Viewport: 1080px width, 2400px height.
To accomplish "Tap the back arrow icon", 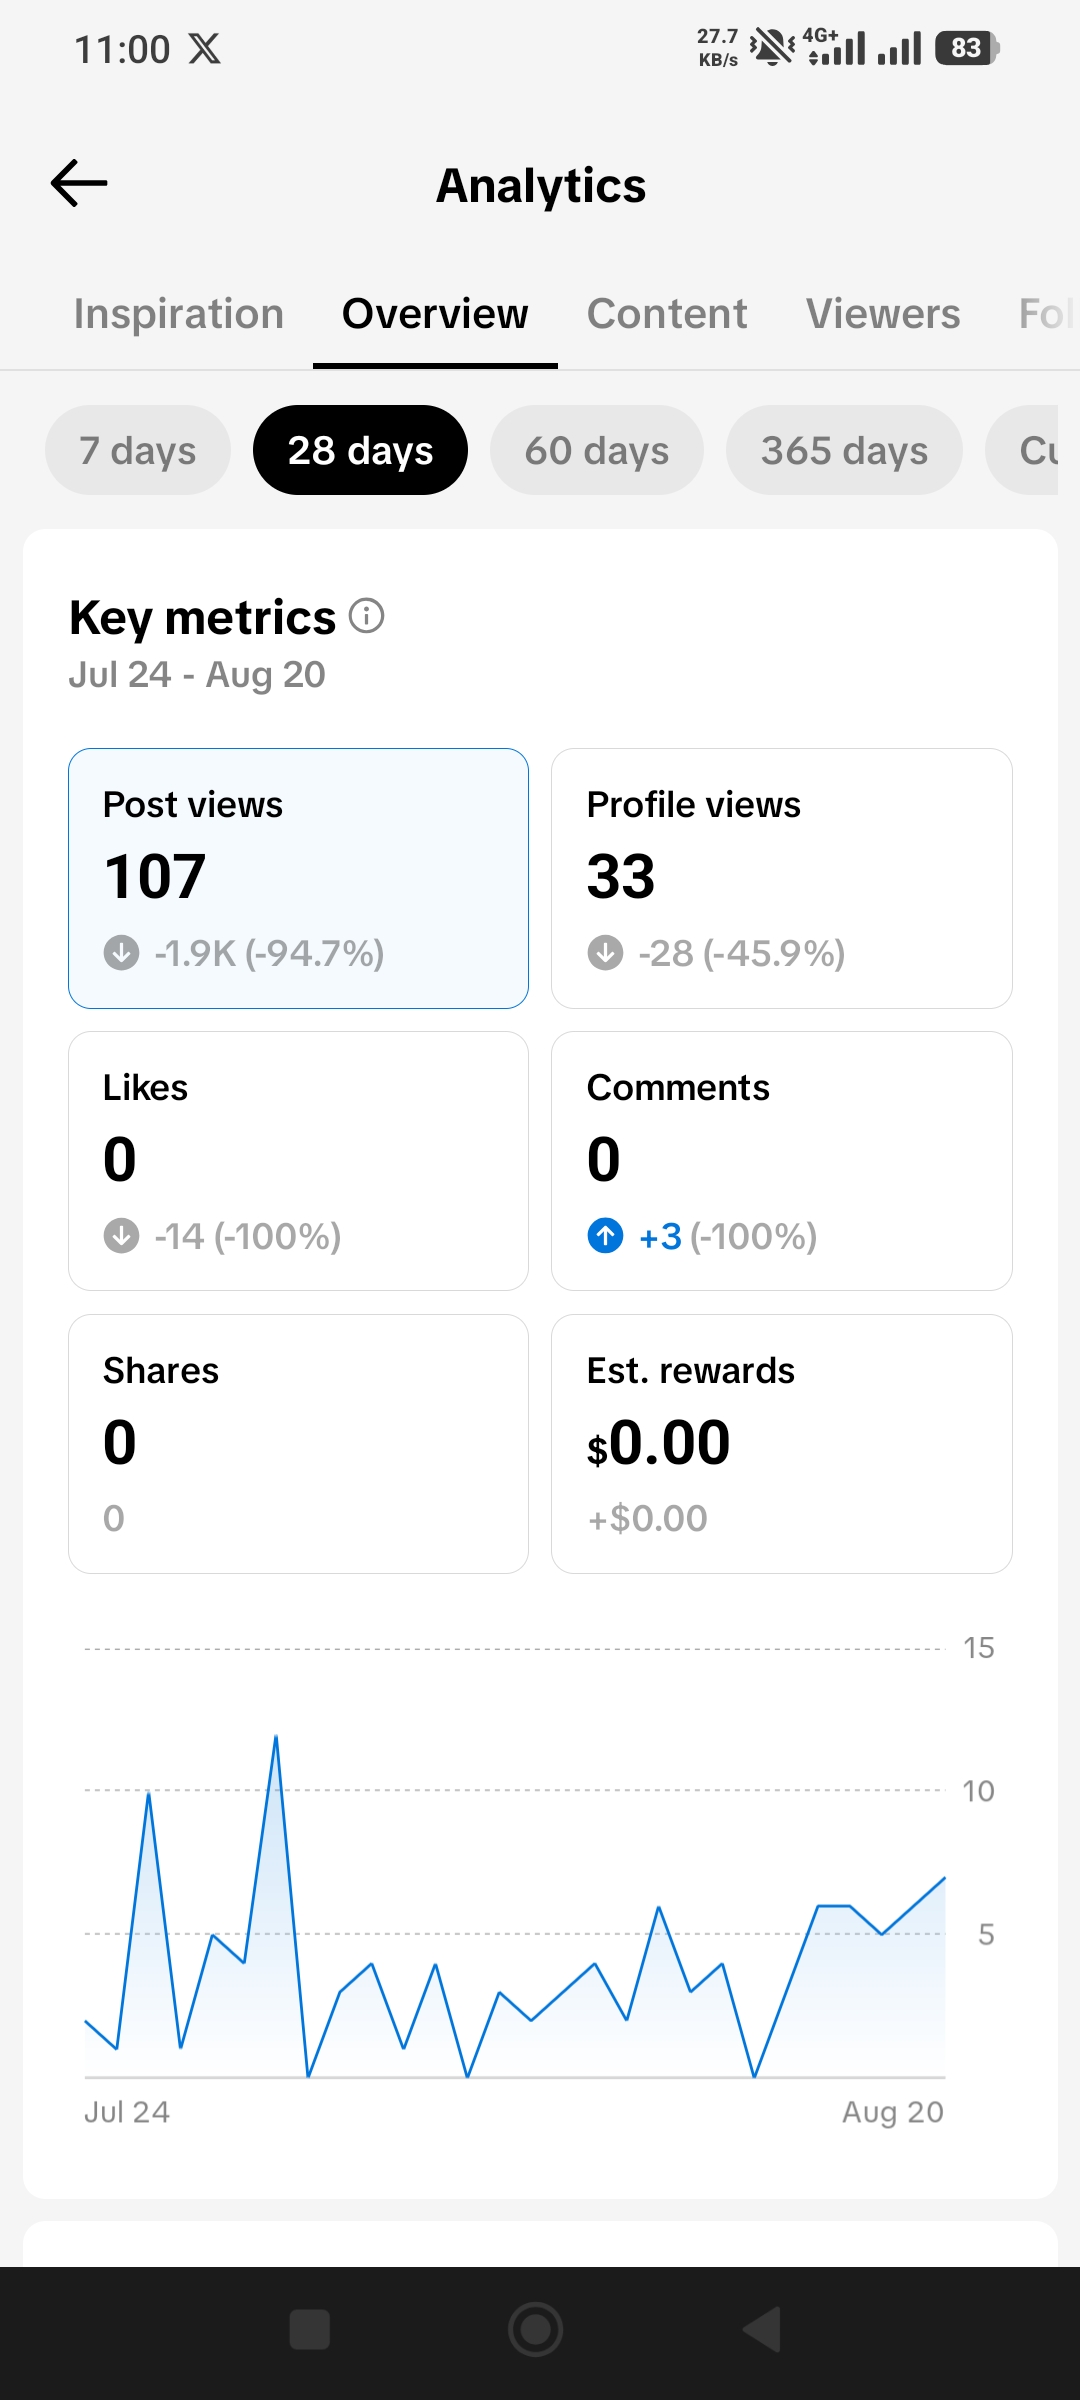I will tap(79, 184).
